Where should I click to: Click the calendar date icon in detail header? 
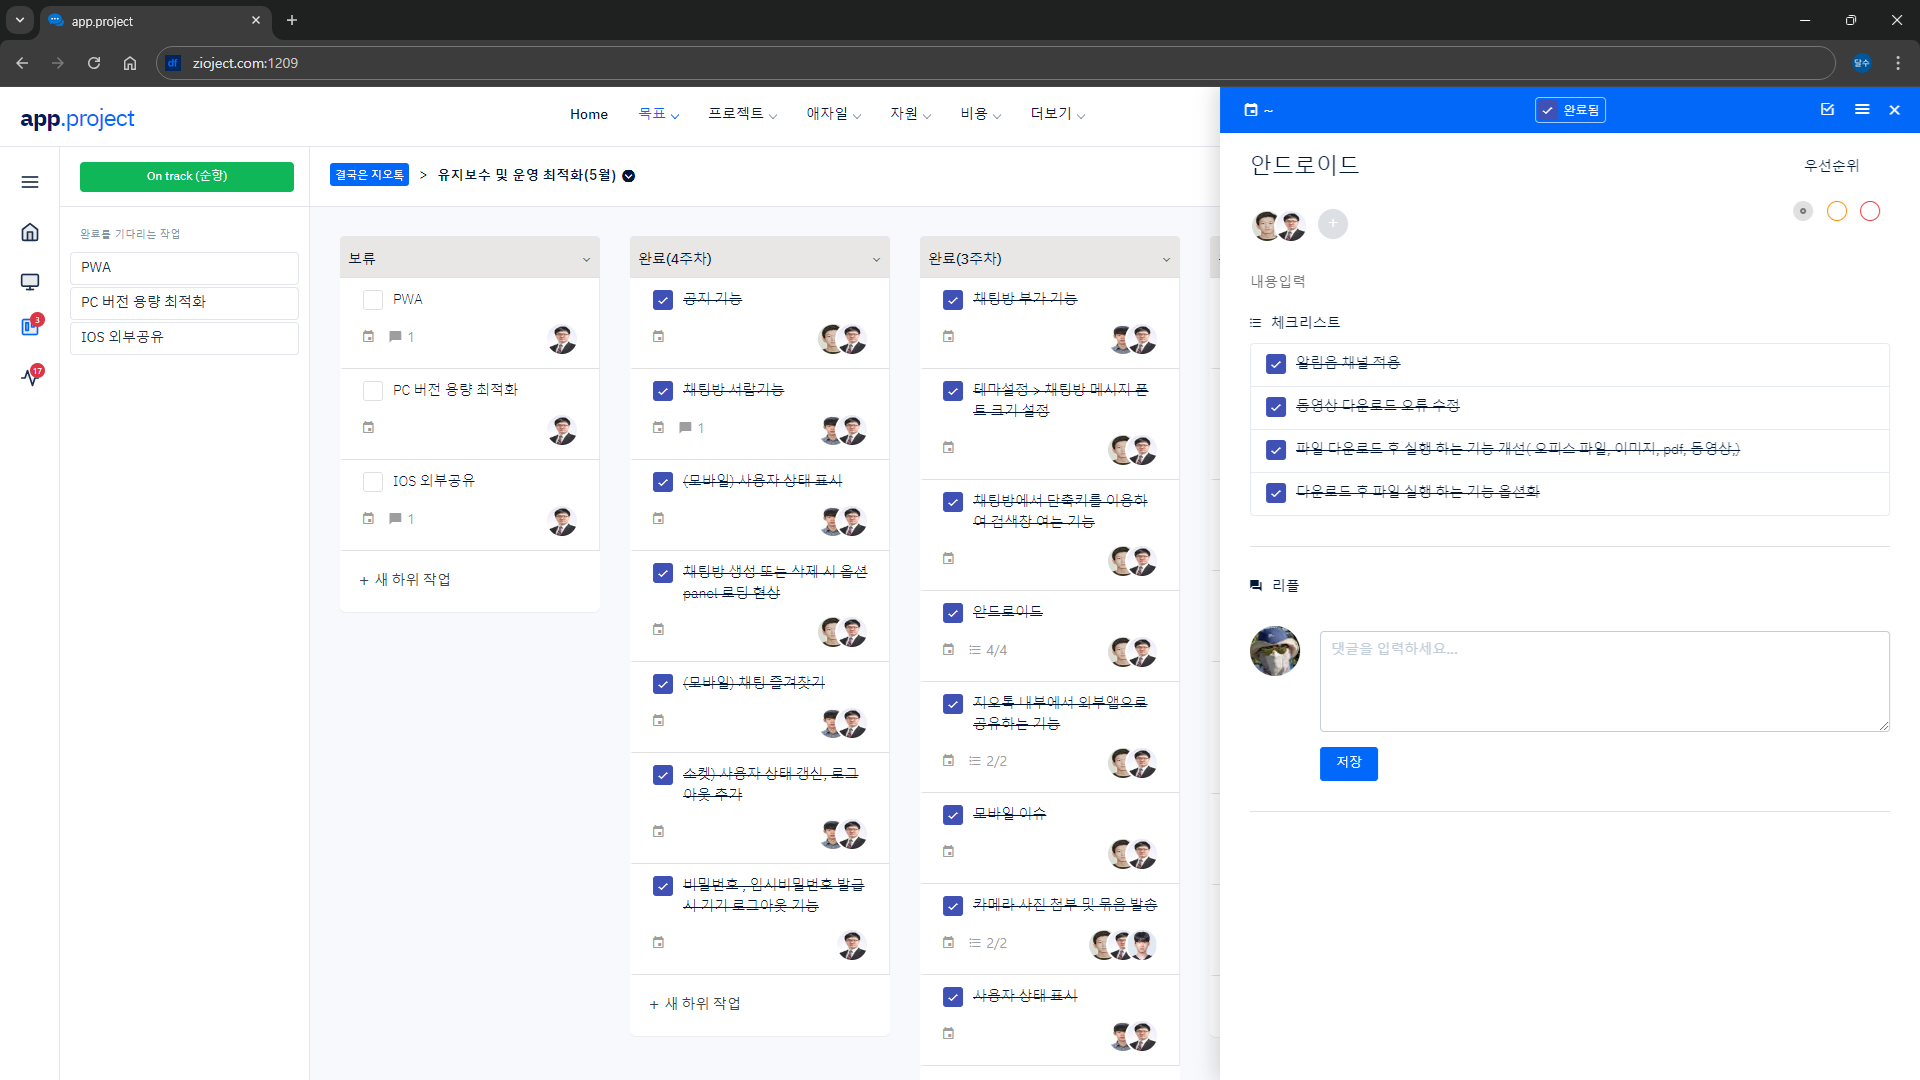click(x=1251, y=110)
